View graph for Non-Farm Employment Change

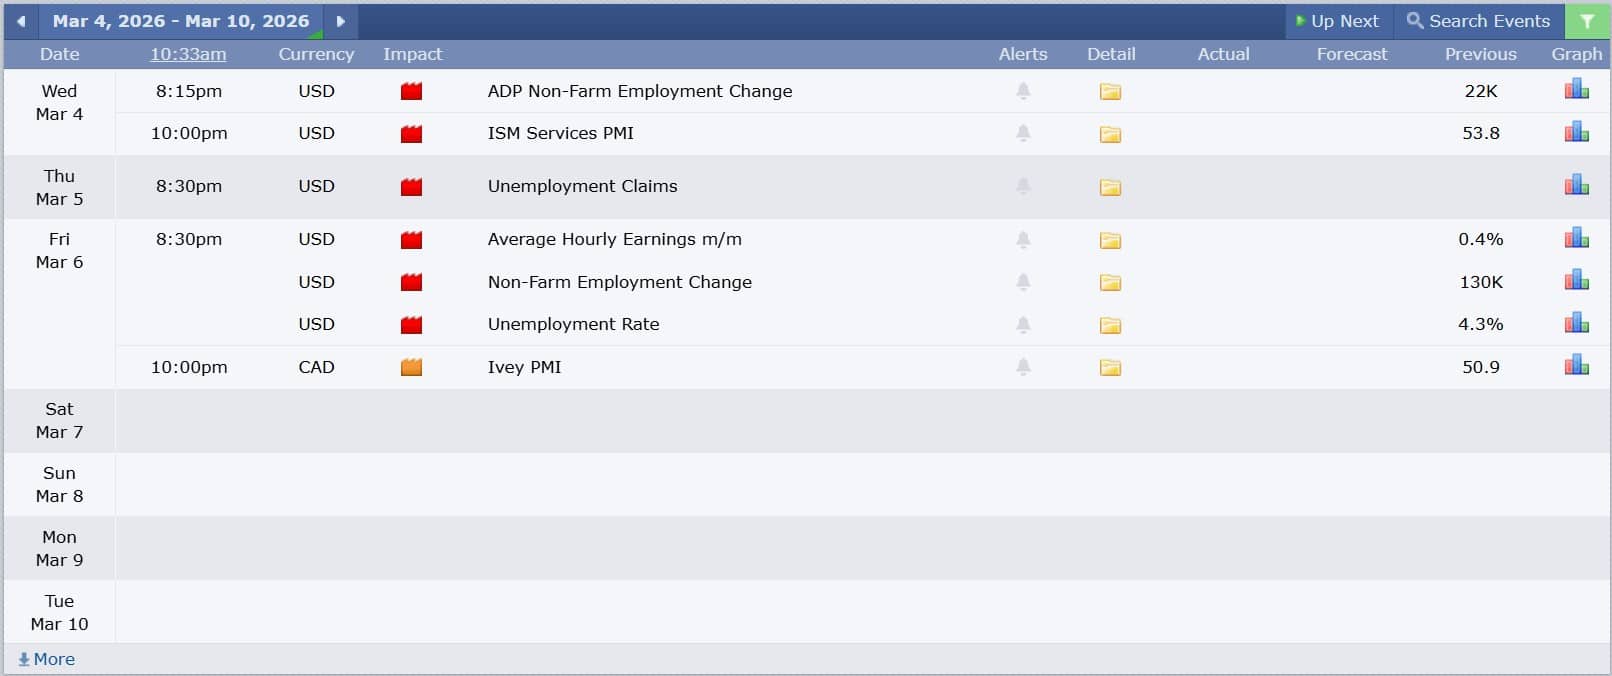click(1576, 281)
